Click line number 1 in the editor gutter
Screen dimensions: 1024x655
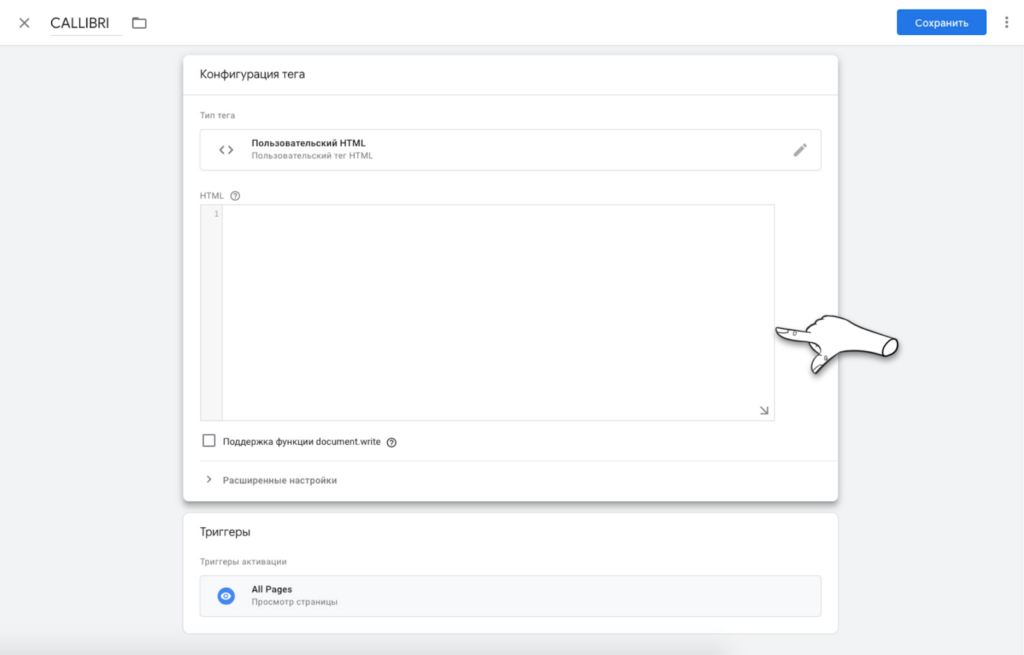coord(215,214)
